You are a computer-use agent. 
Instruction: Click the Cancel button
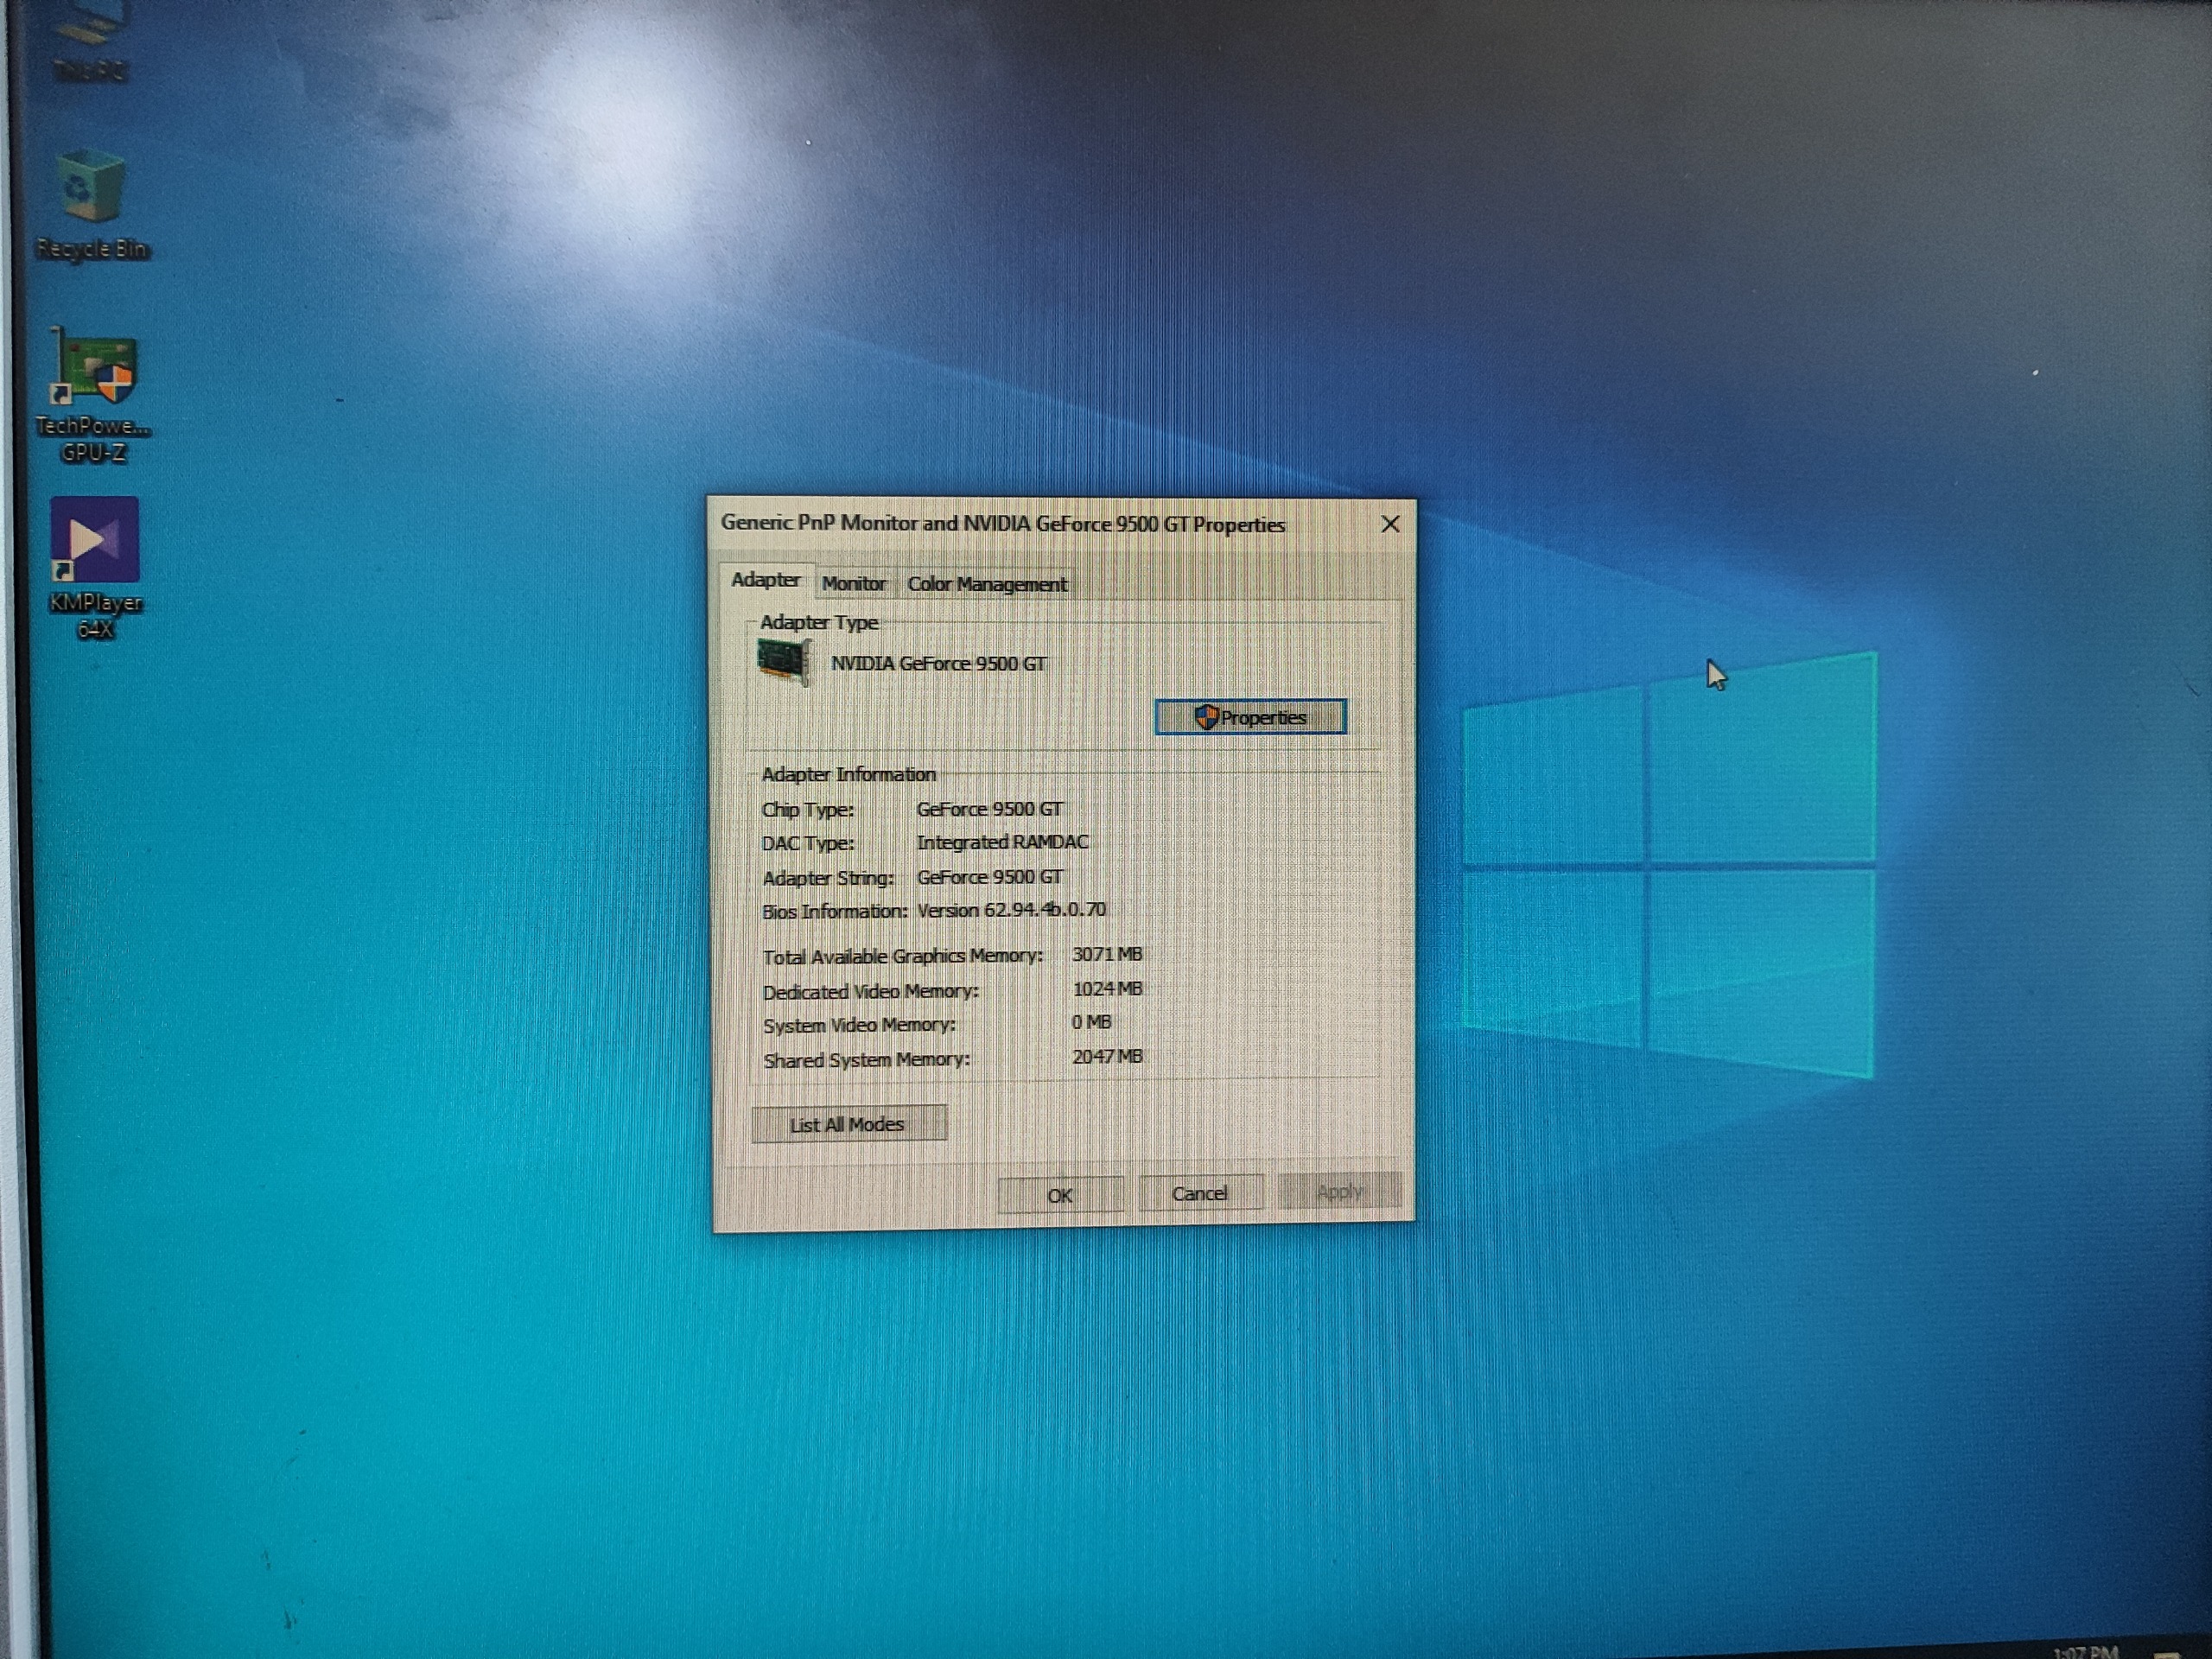coord(1200,1193)
